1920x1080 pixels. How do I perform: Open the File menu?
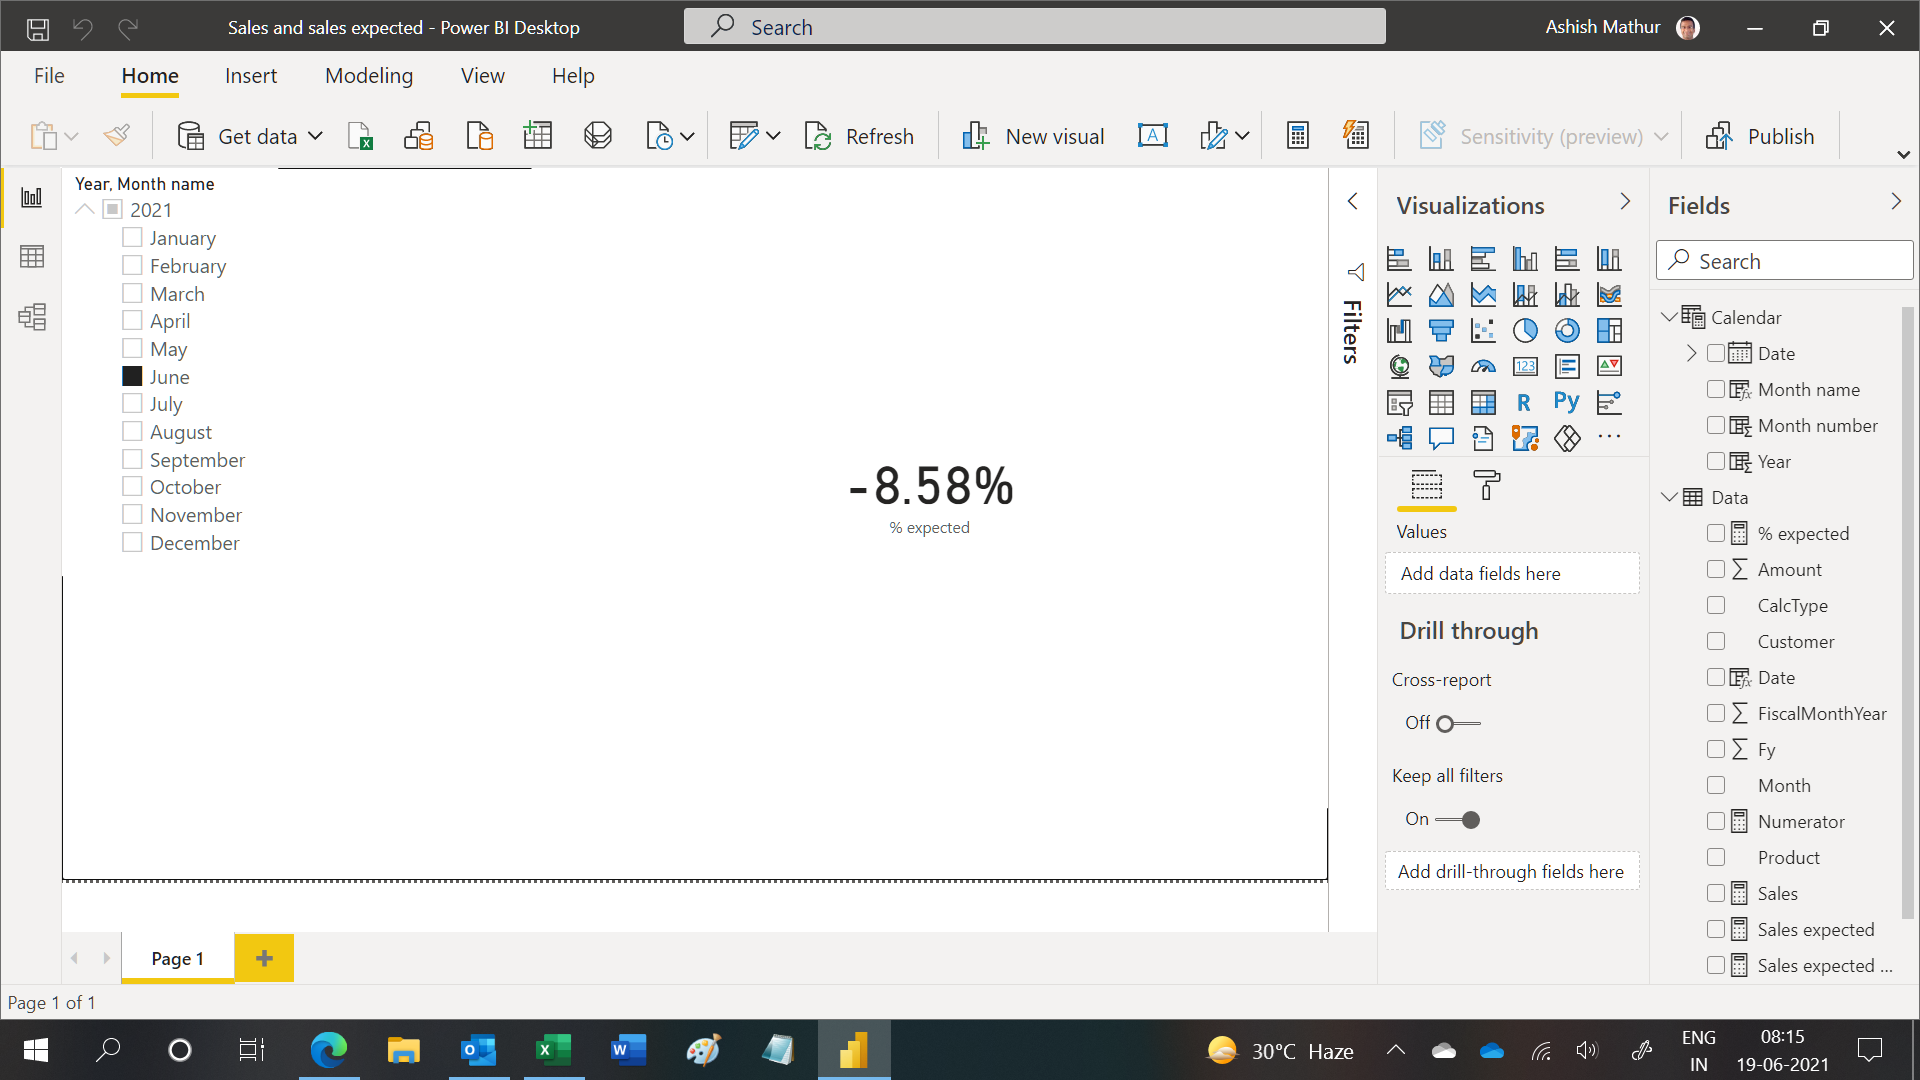[49, 76]
